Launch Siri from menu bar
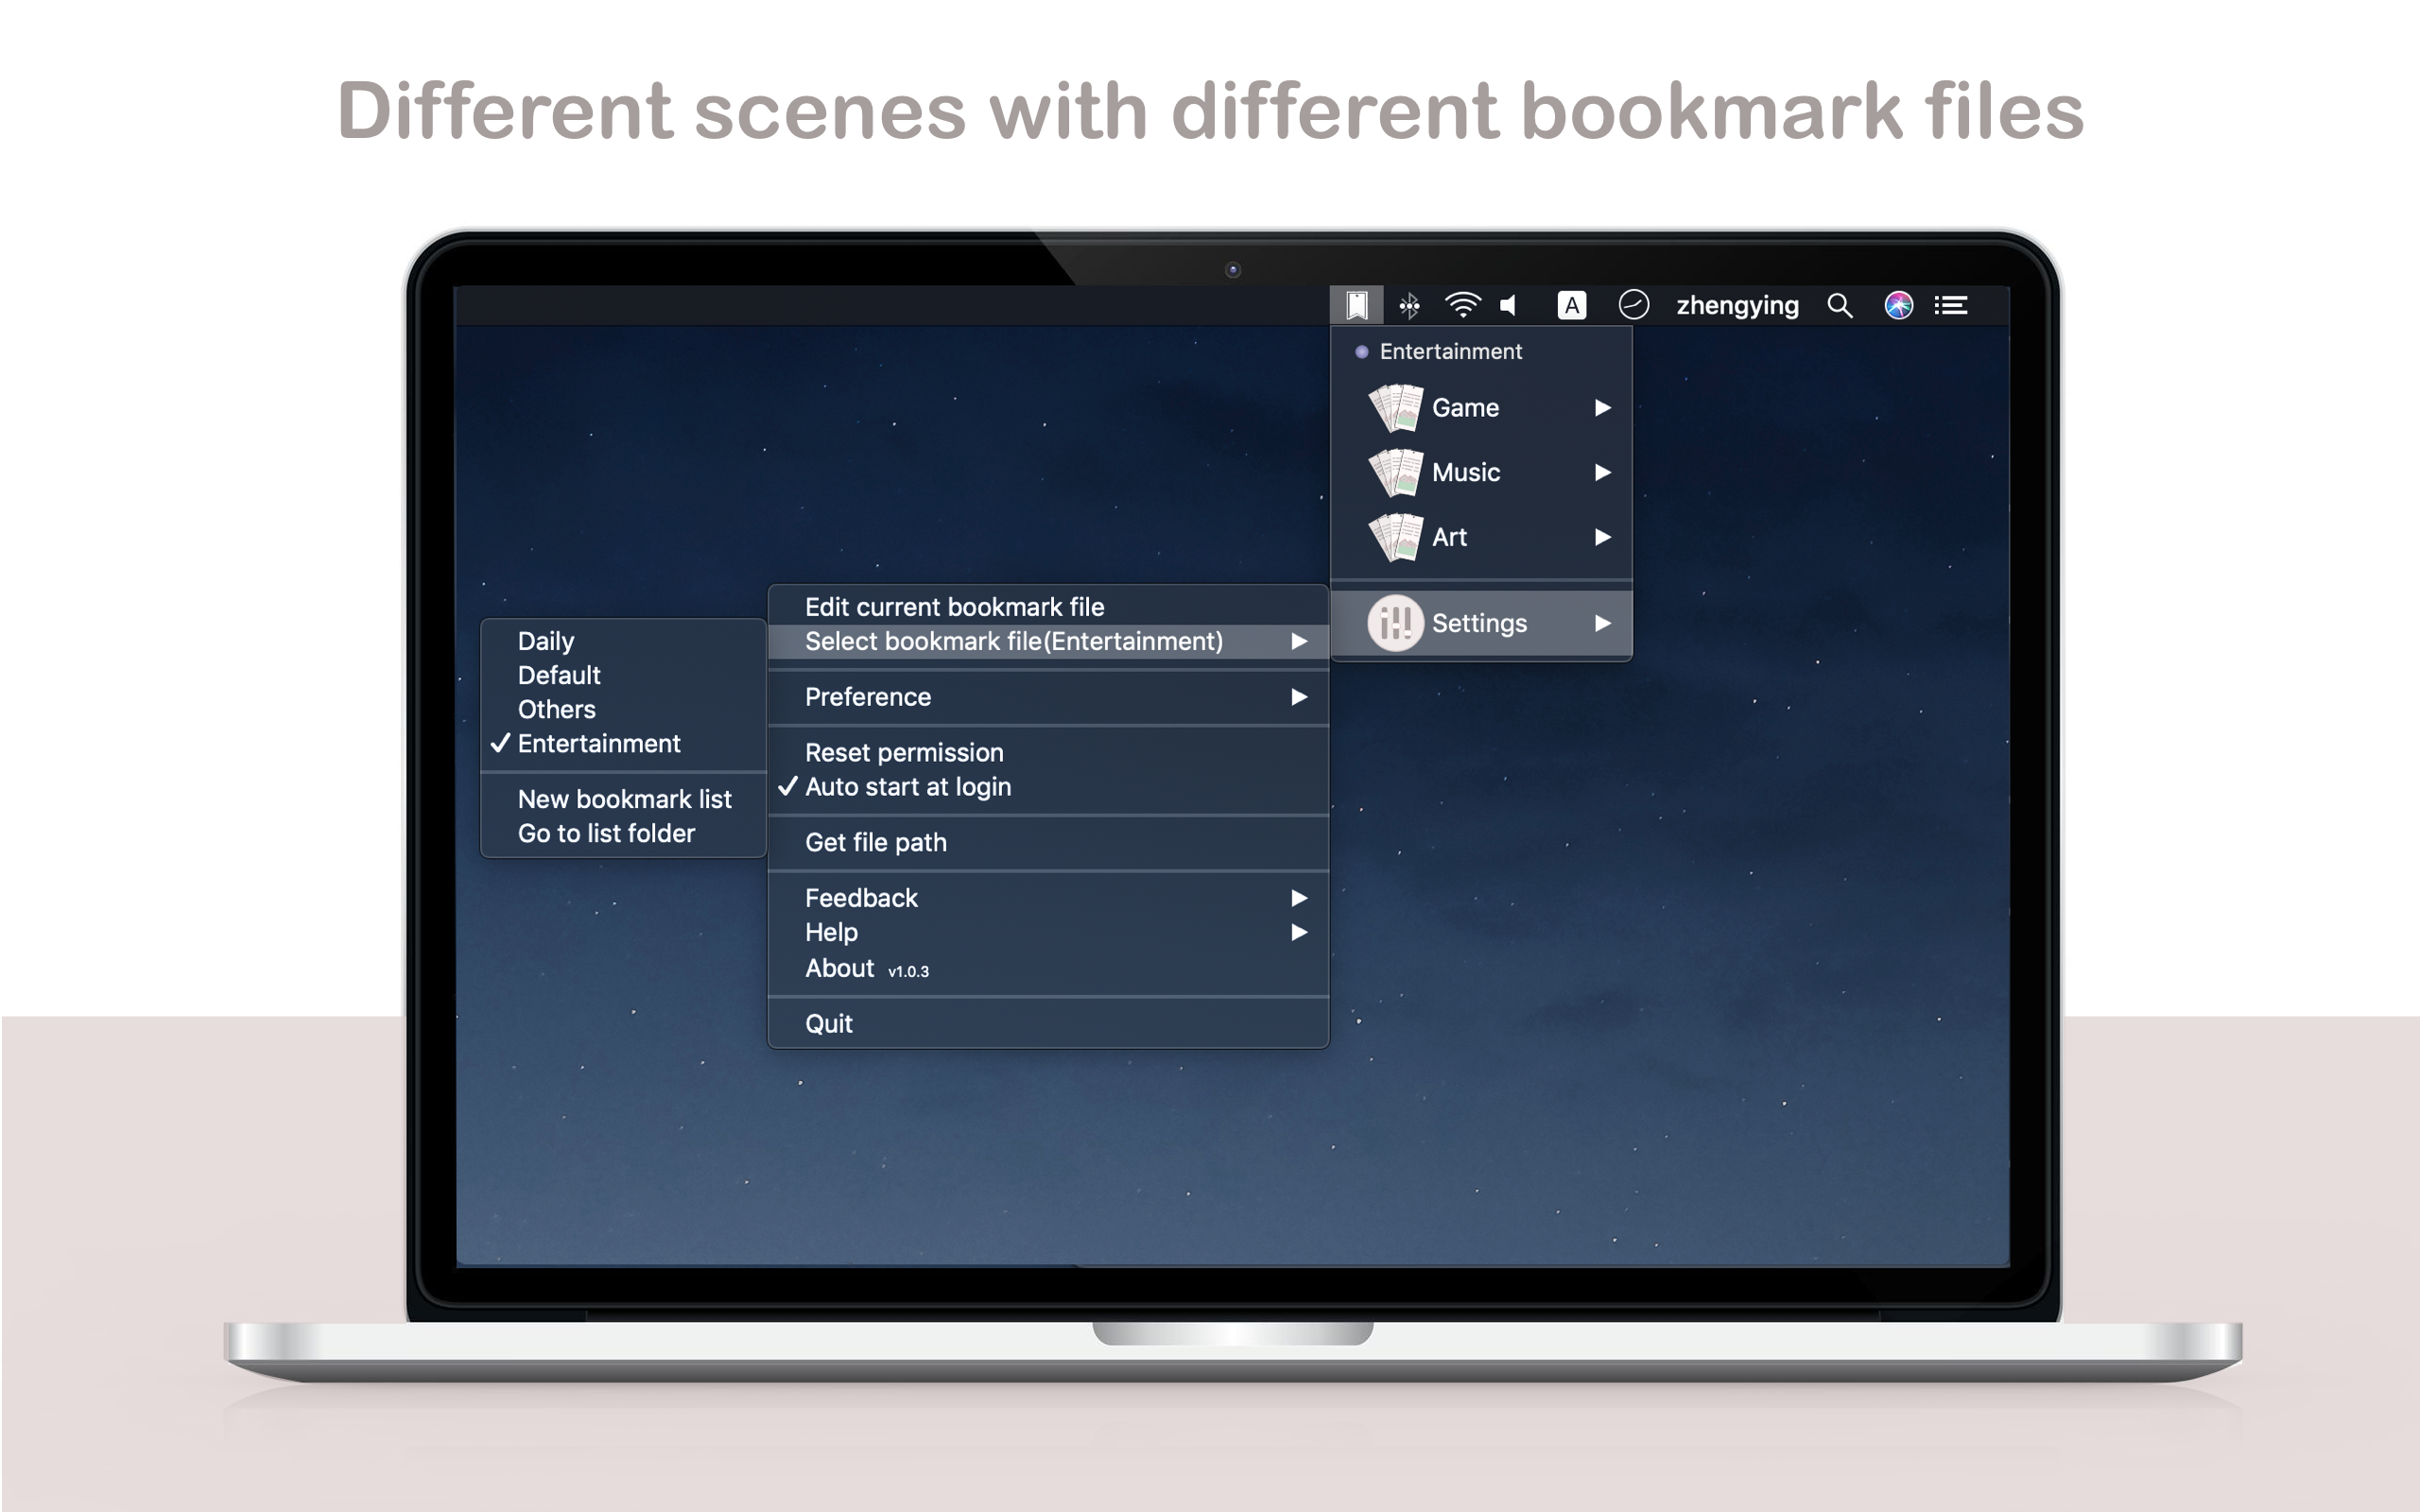The width and height of the screenshot is (2420, 1512). pyautogui.click(x=1898, y=305)
